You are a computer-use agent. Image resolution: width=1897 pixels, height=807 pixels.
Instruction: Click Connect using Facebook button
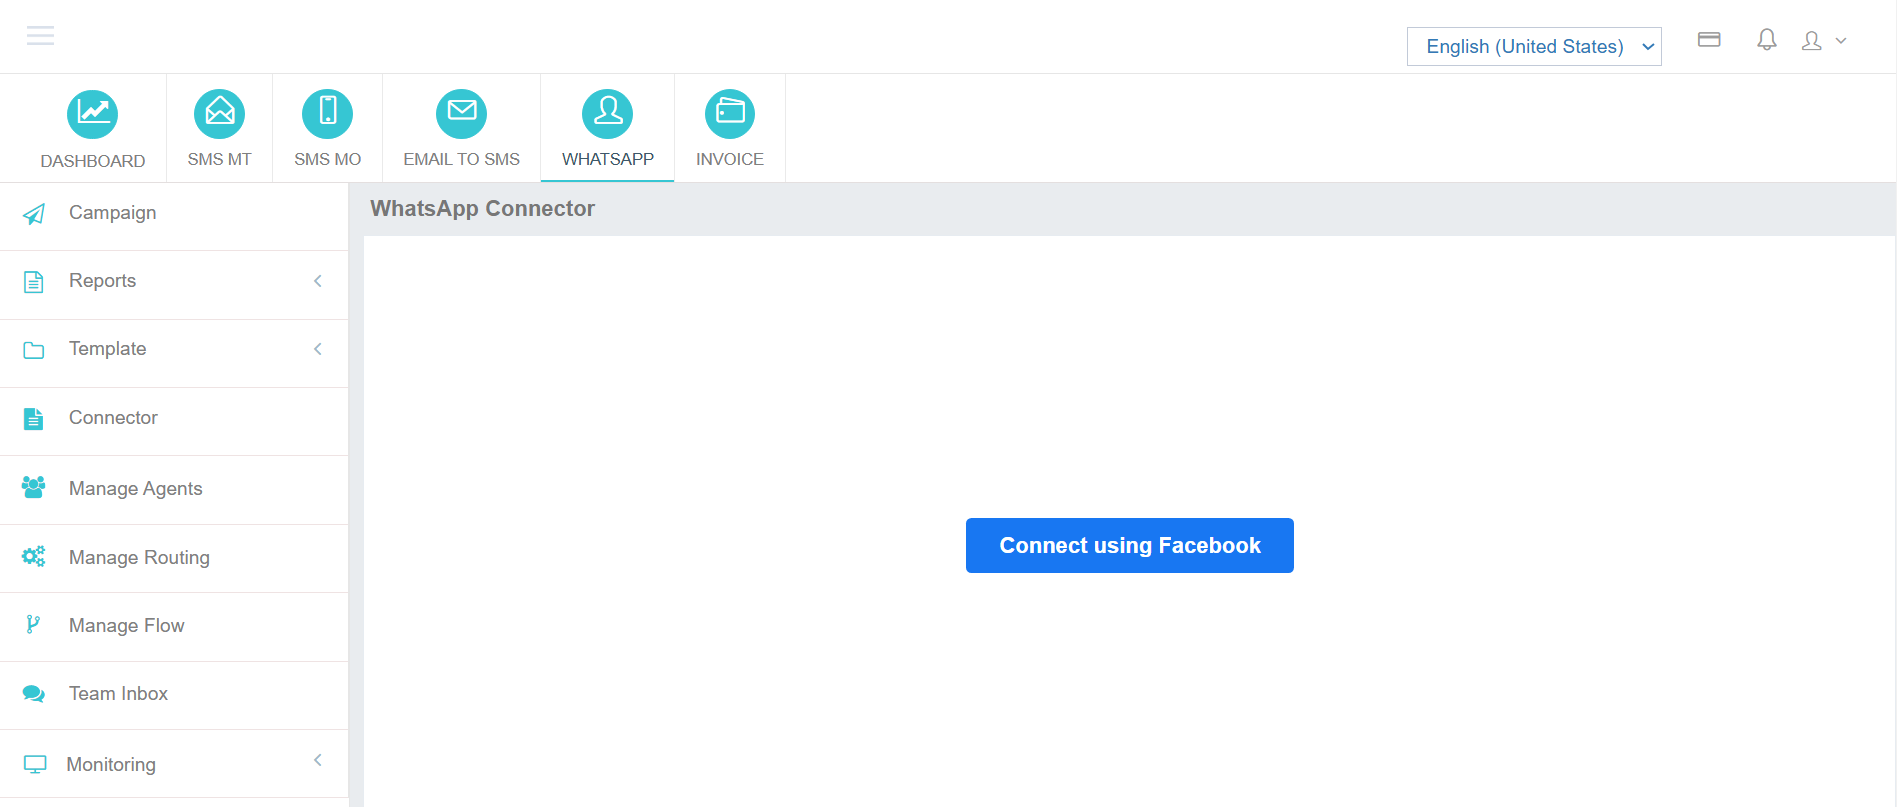[x=1130, y=545]
